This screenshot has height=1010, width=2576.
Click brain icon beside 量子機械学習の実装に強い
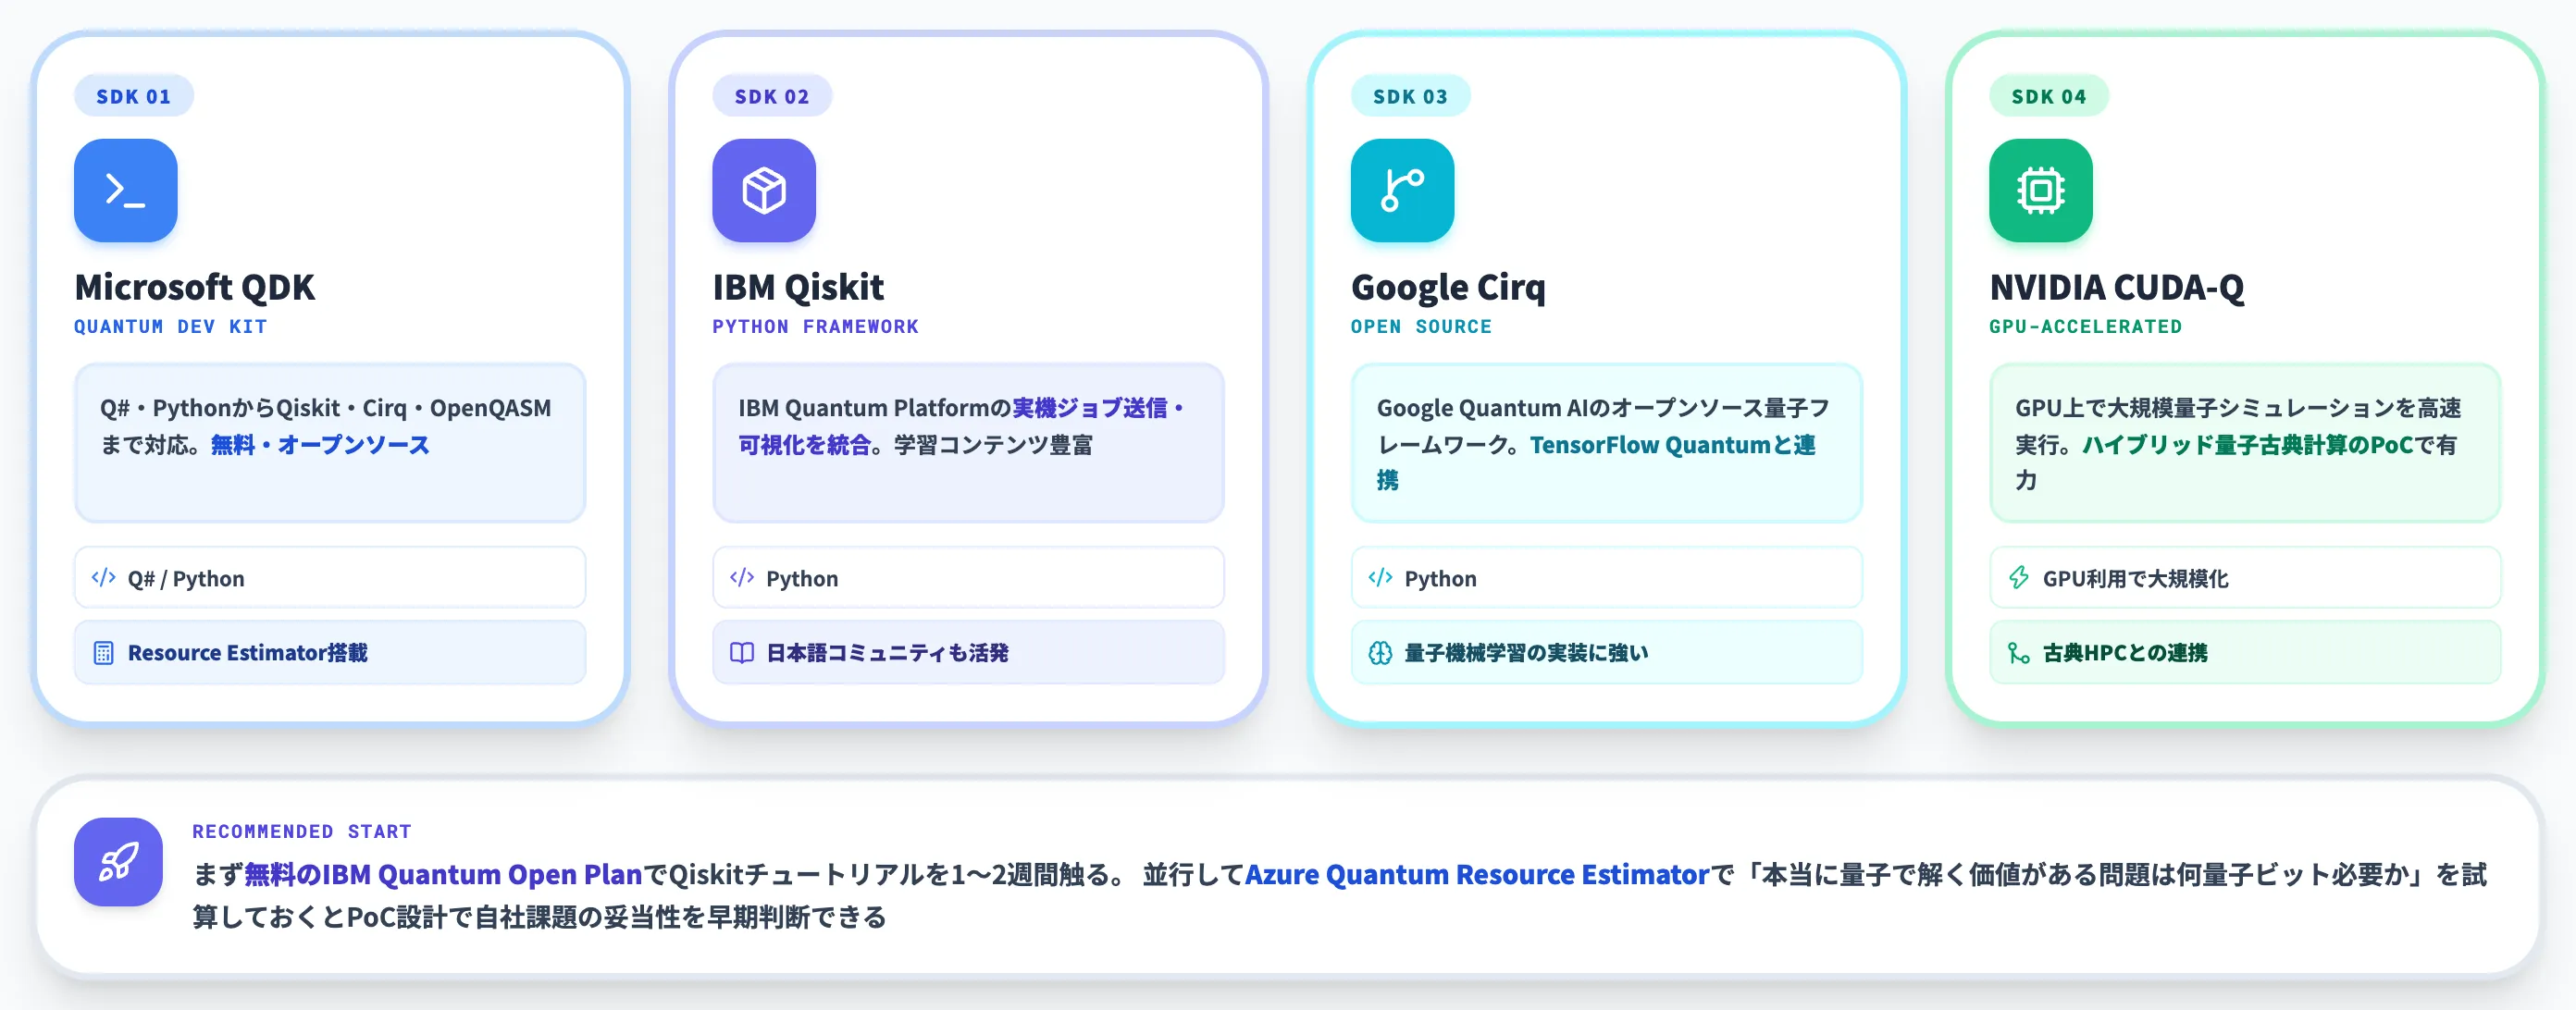[1380, 653]
